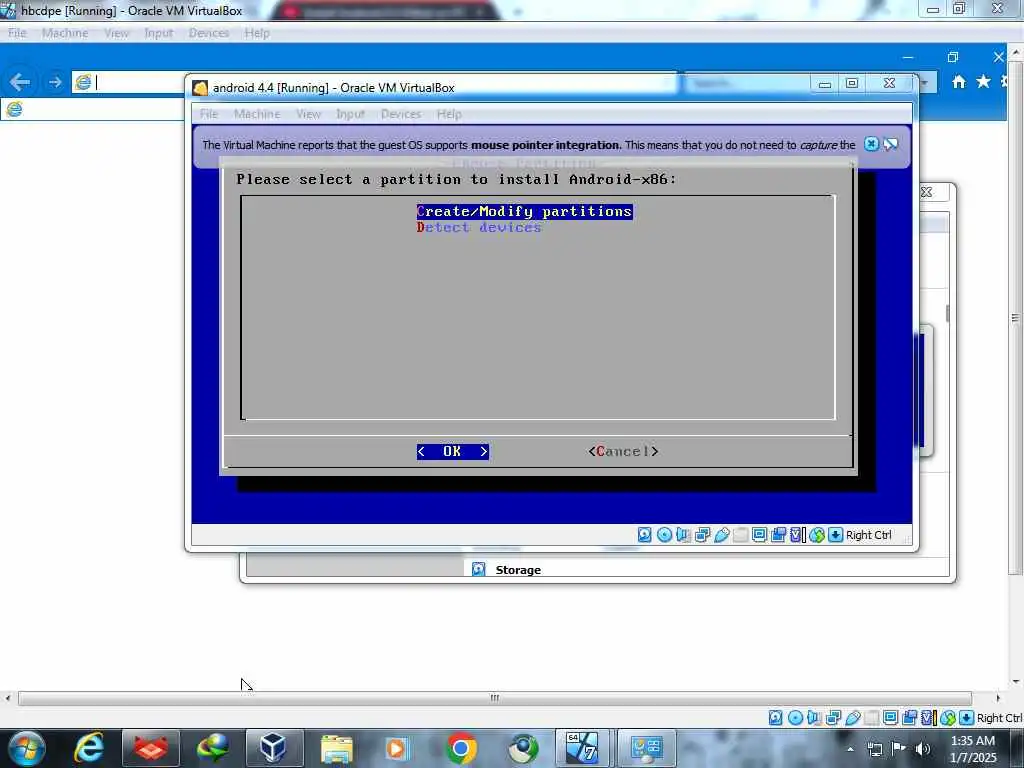Click host key arrow icon in android 4.4 status bar
Image resolution: width=1024 pixels, height=768 pixels.
[835, 535]
